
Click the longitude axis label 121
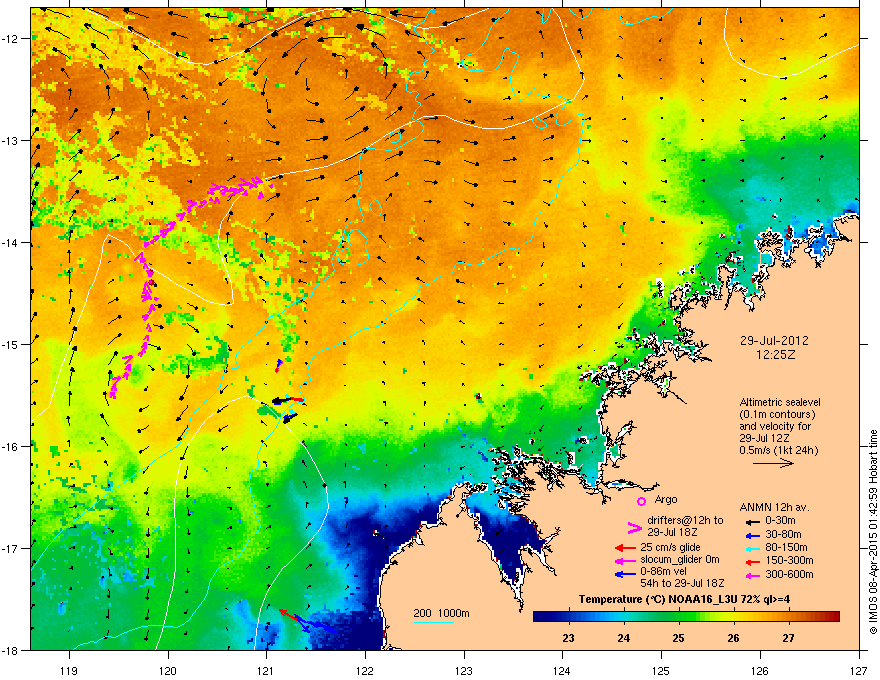click(266, 671)
